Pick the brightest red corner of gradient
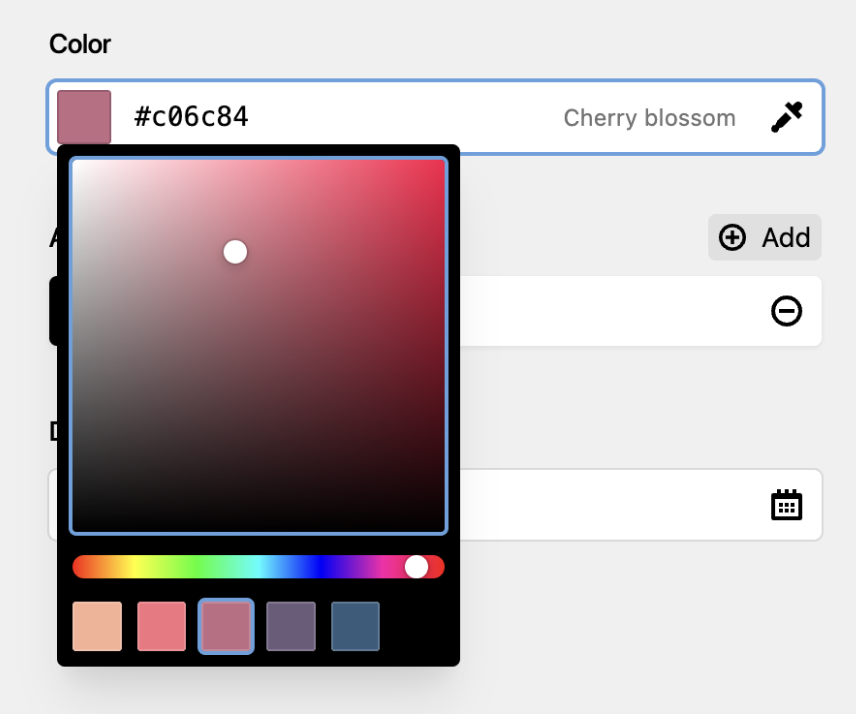The height and width of the screenshot is (714, 856). (442, 163)
